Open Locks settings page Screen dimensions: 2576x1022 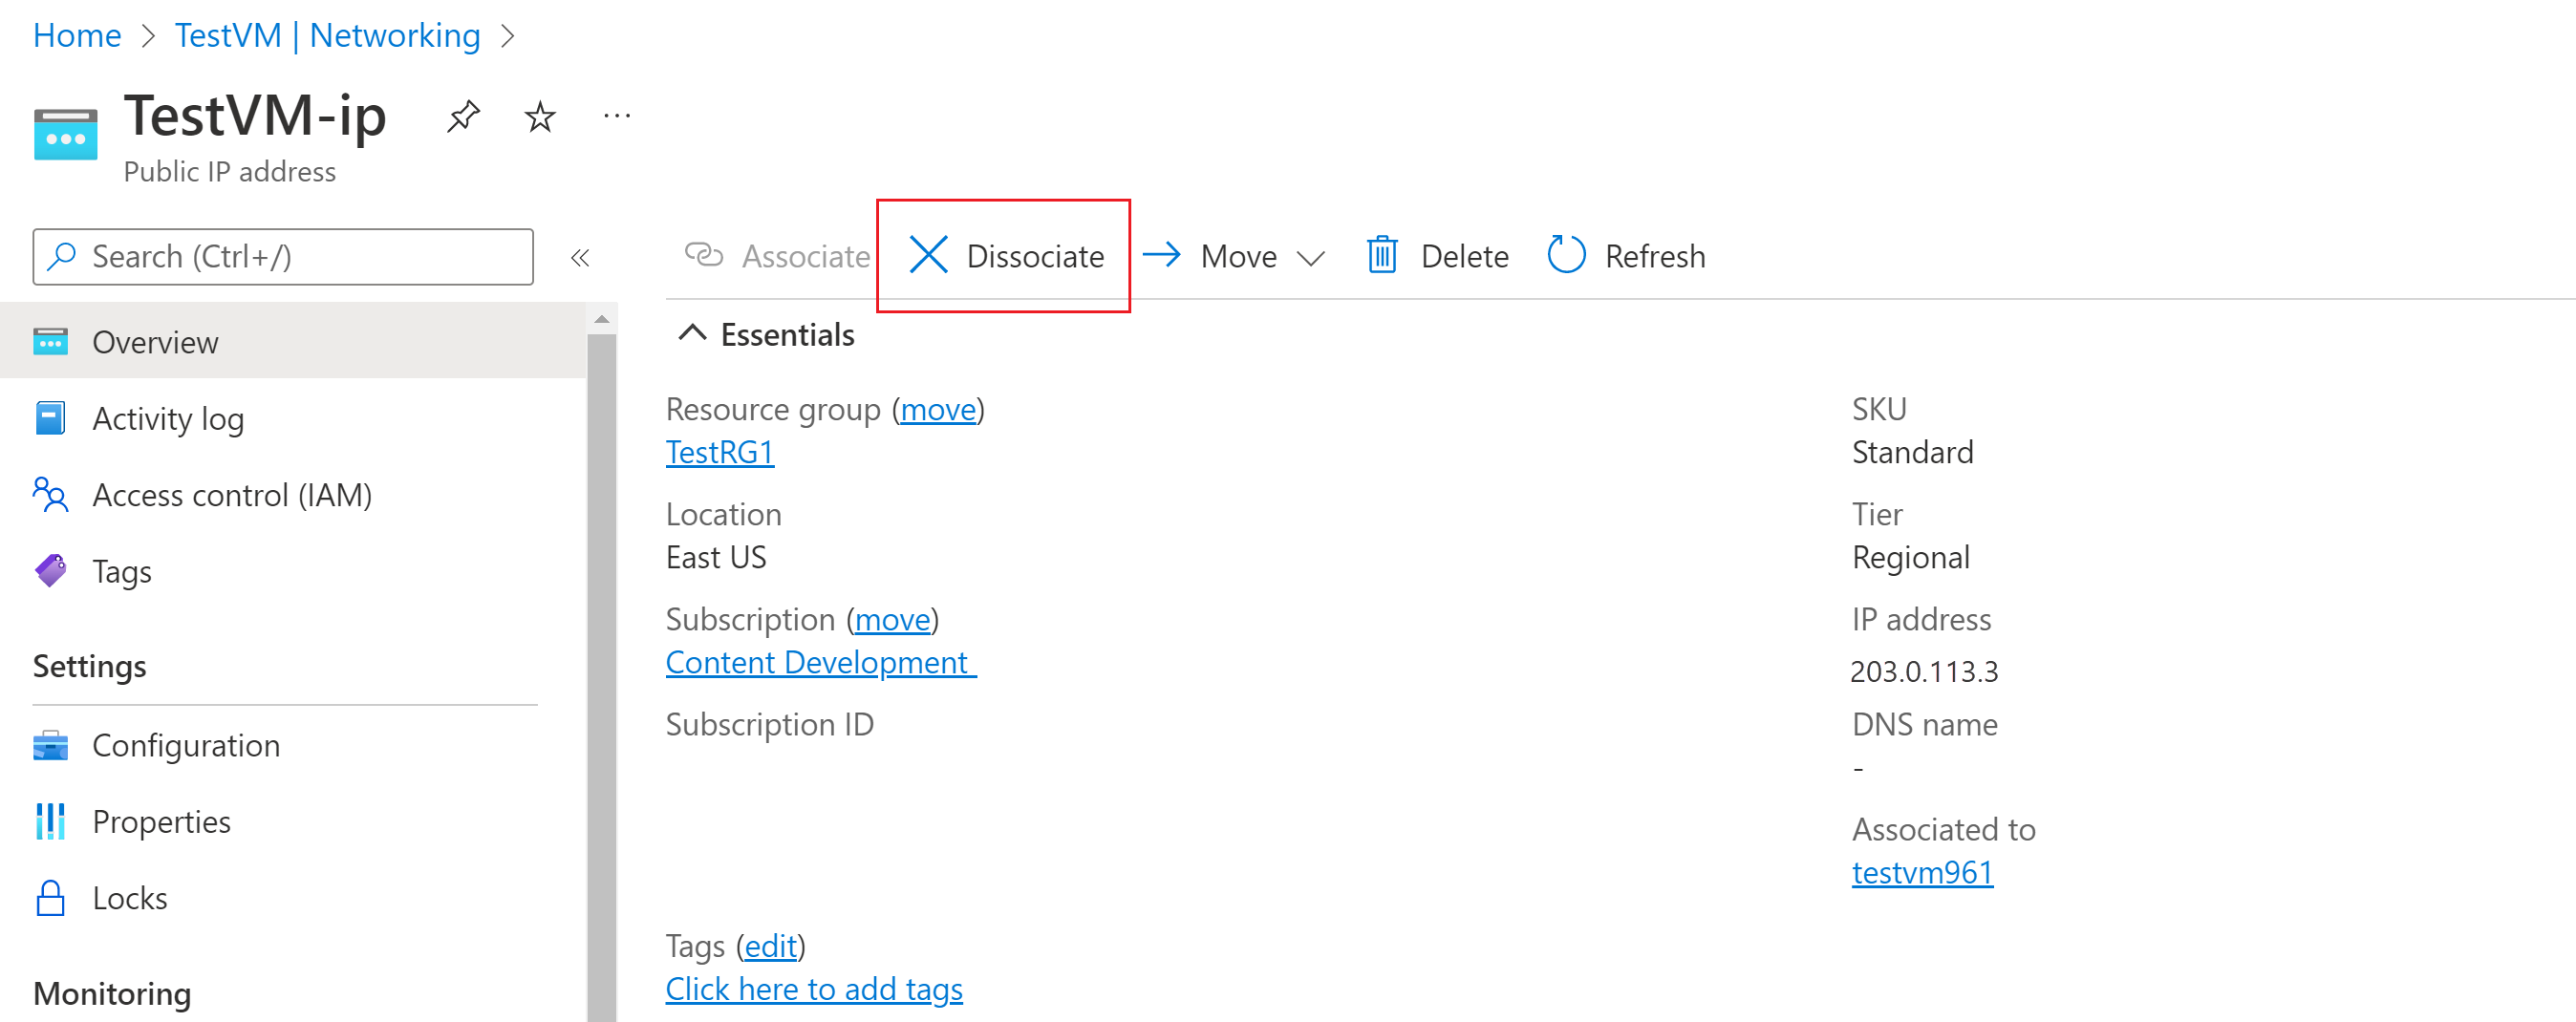click(x=294, y=898)
